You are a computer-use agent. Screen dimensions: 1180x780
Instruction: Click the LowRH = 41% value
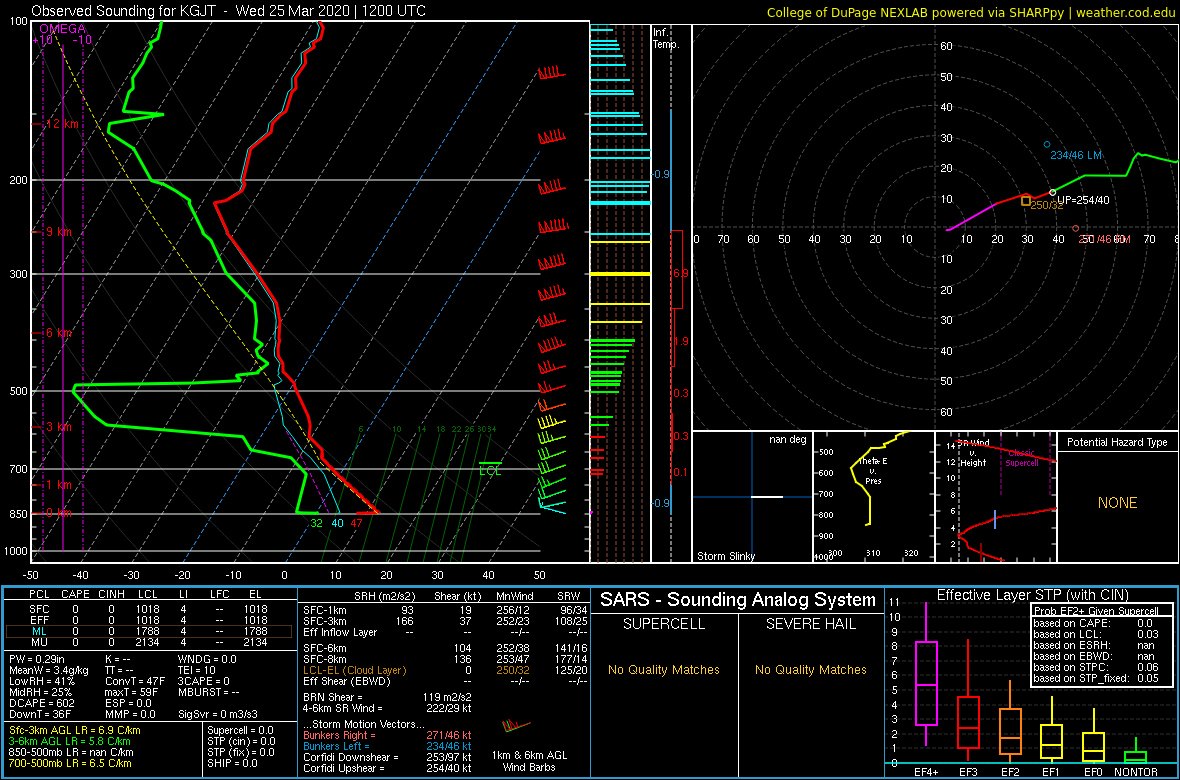(43, 681)
